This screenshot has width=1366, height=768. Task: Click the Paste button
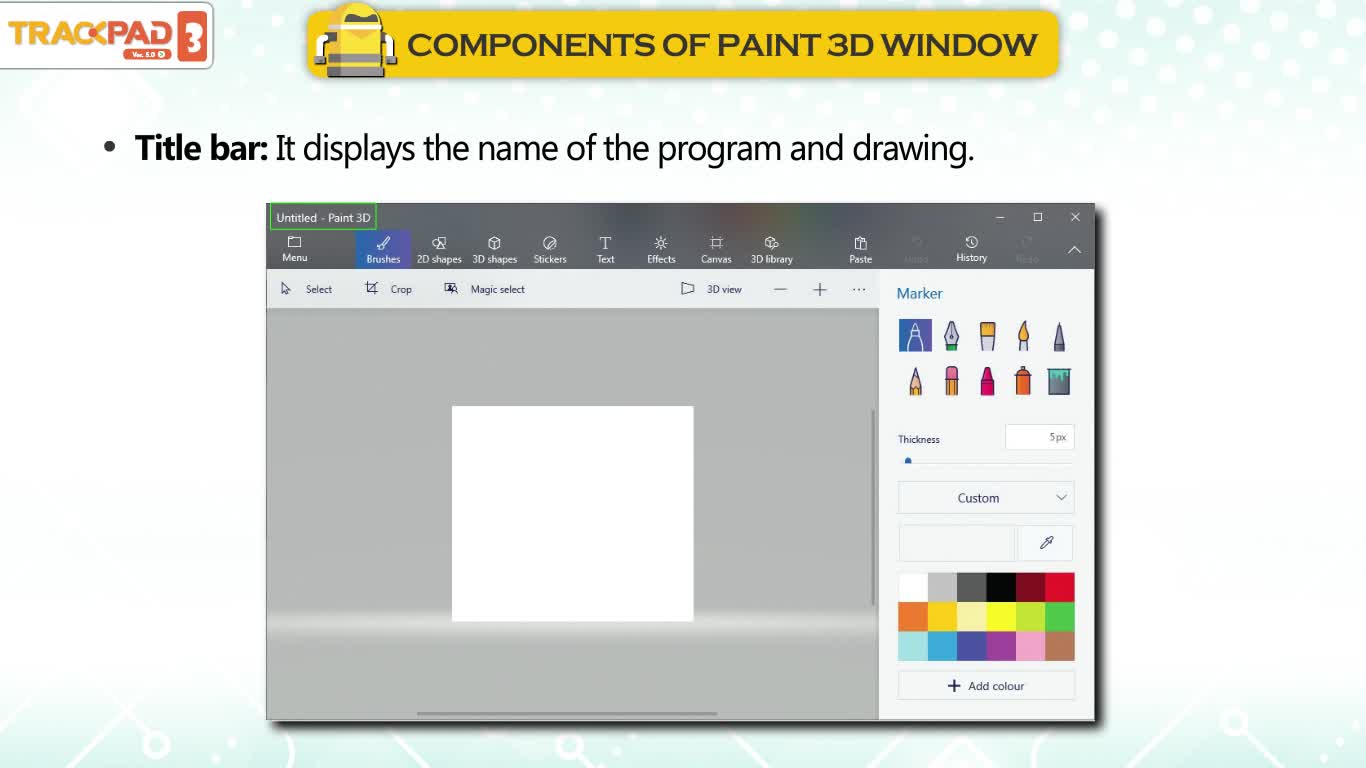tap(860, 249)
